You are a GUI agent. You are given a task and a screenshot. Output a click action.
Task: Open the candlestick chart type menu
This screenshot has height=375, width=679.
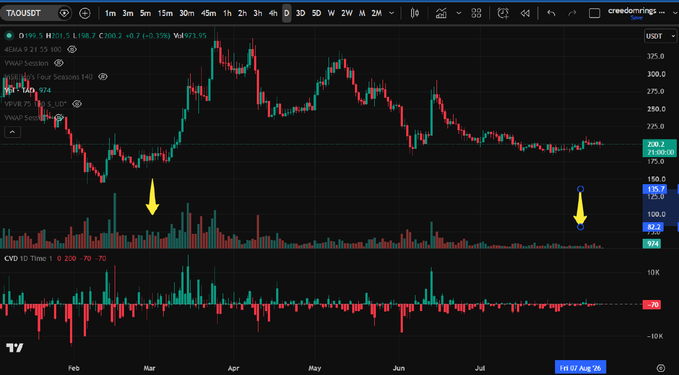tap(414, 13)
